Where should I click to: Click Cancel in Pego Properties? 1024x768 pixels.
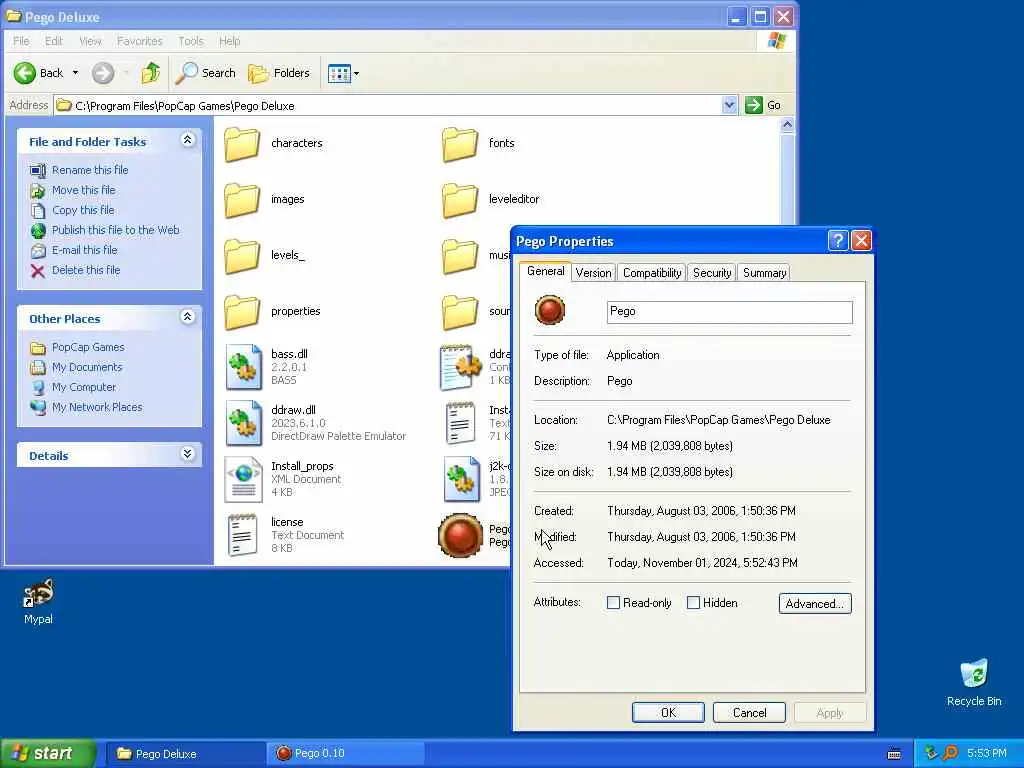(x=749, y=712)
